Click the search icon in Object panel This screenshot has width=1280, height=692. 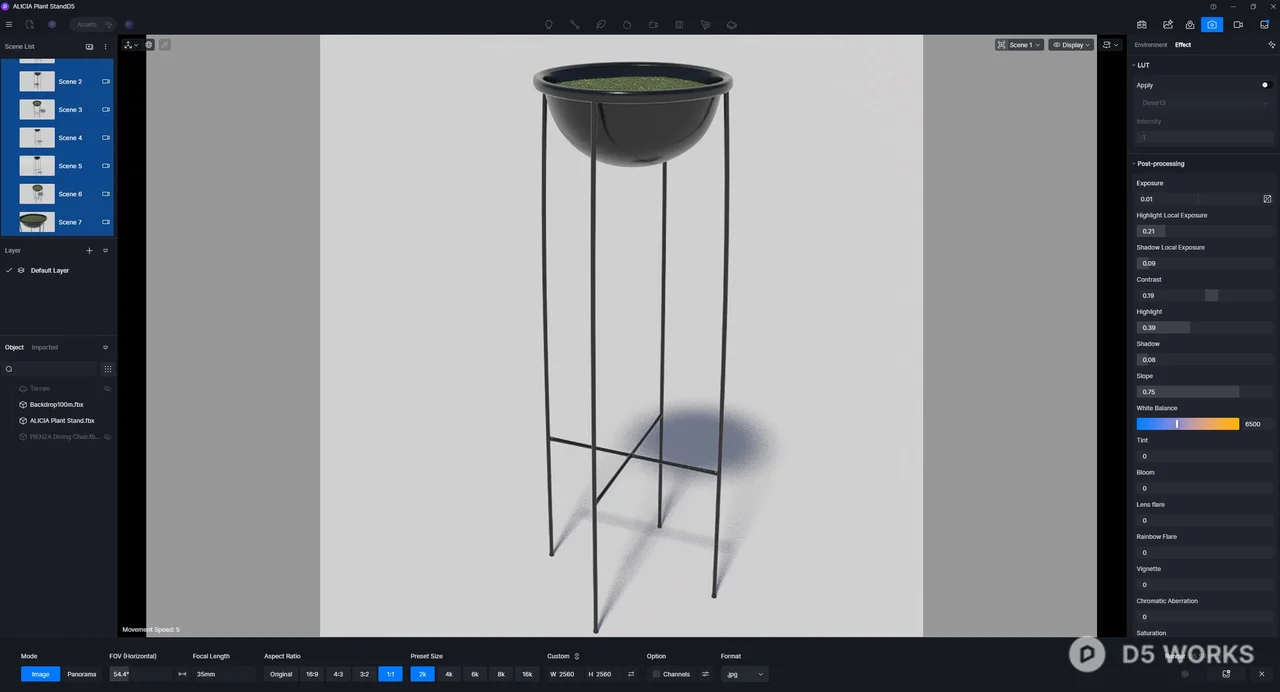(9, 369)
